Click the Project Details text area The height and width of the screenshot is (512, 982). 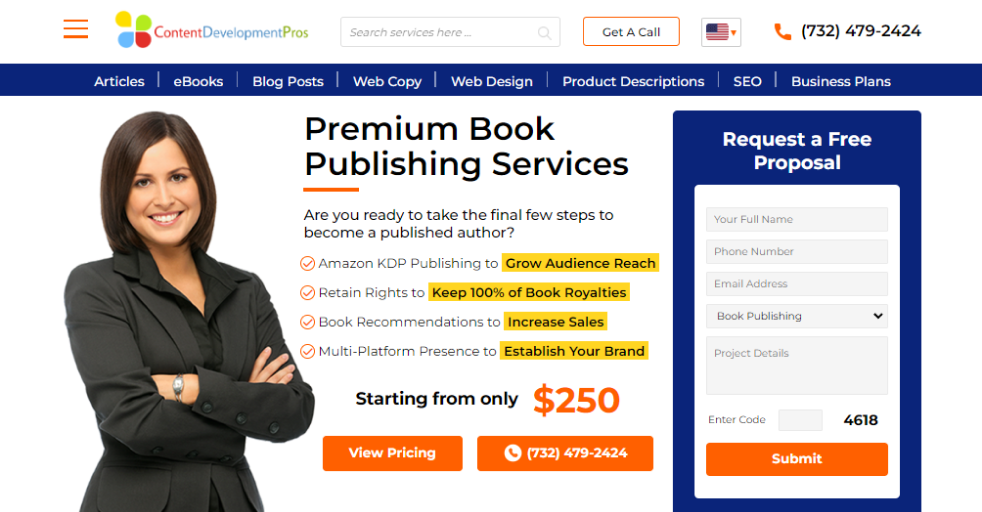(x=797, y=366)
